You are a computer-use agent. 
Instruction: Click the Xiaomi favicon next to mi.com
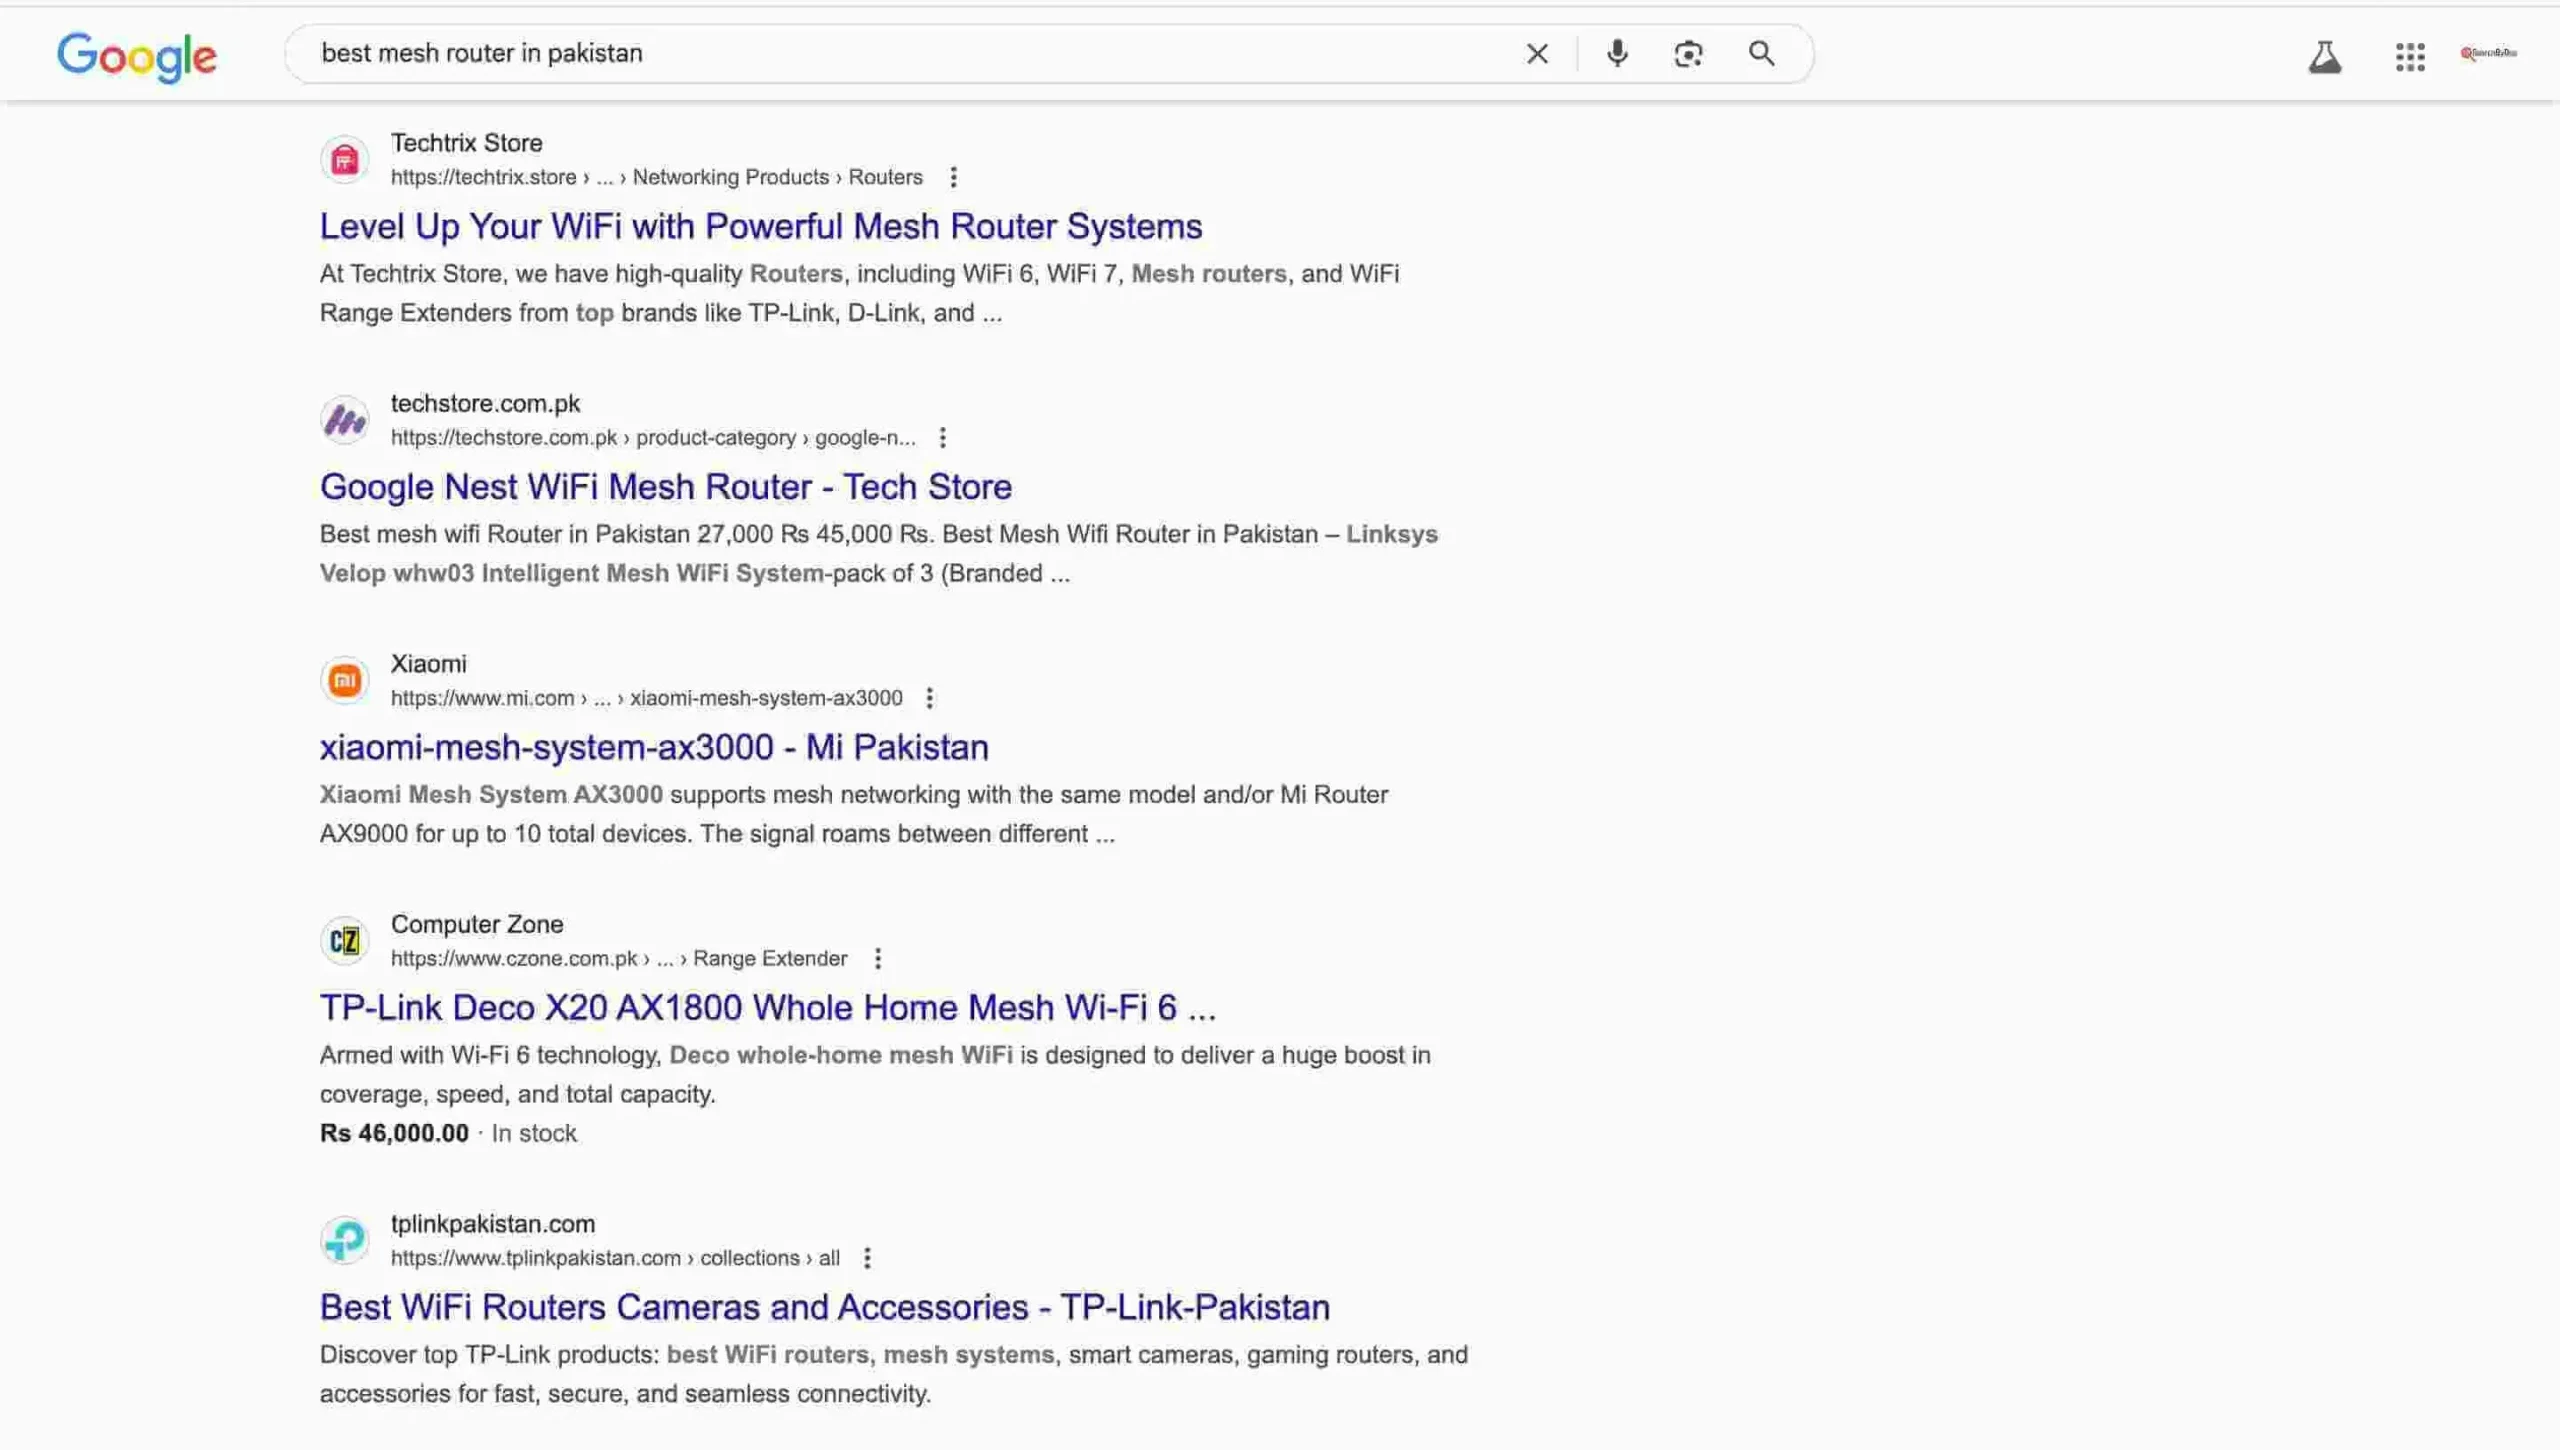pyautogui.click(x=344, y=679)
